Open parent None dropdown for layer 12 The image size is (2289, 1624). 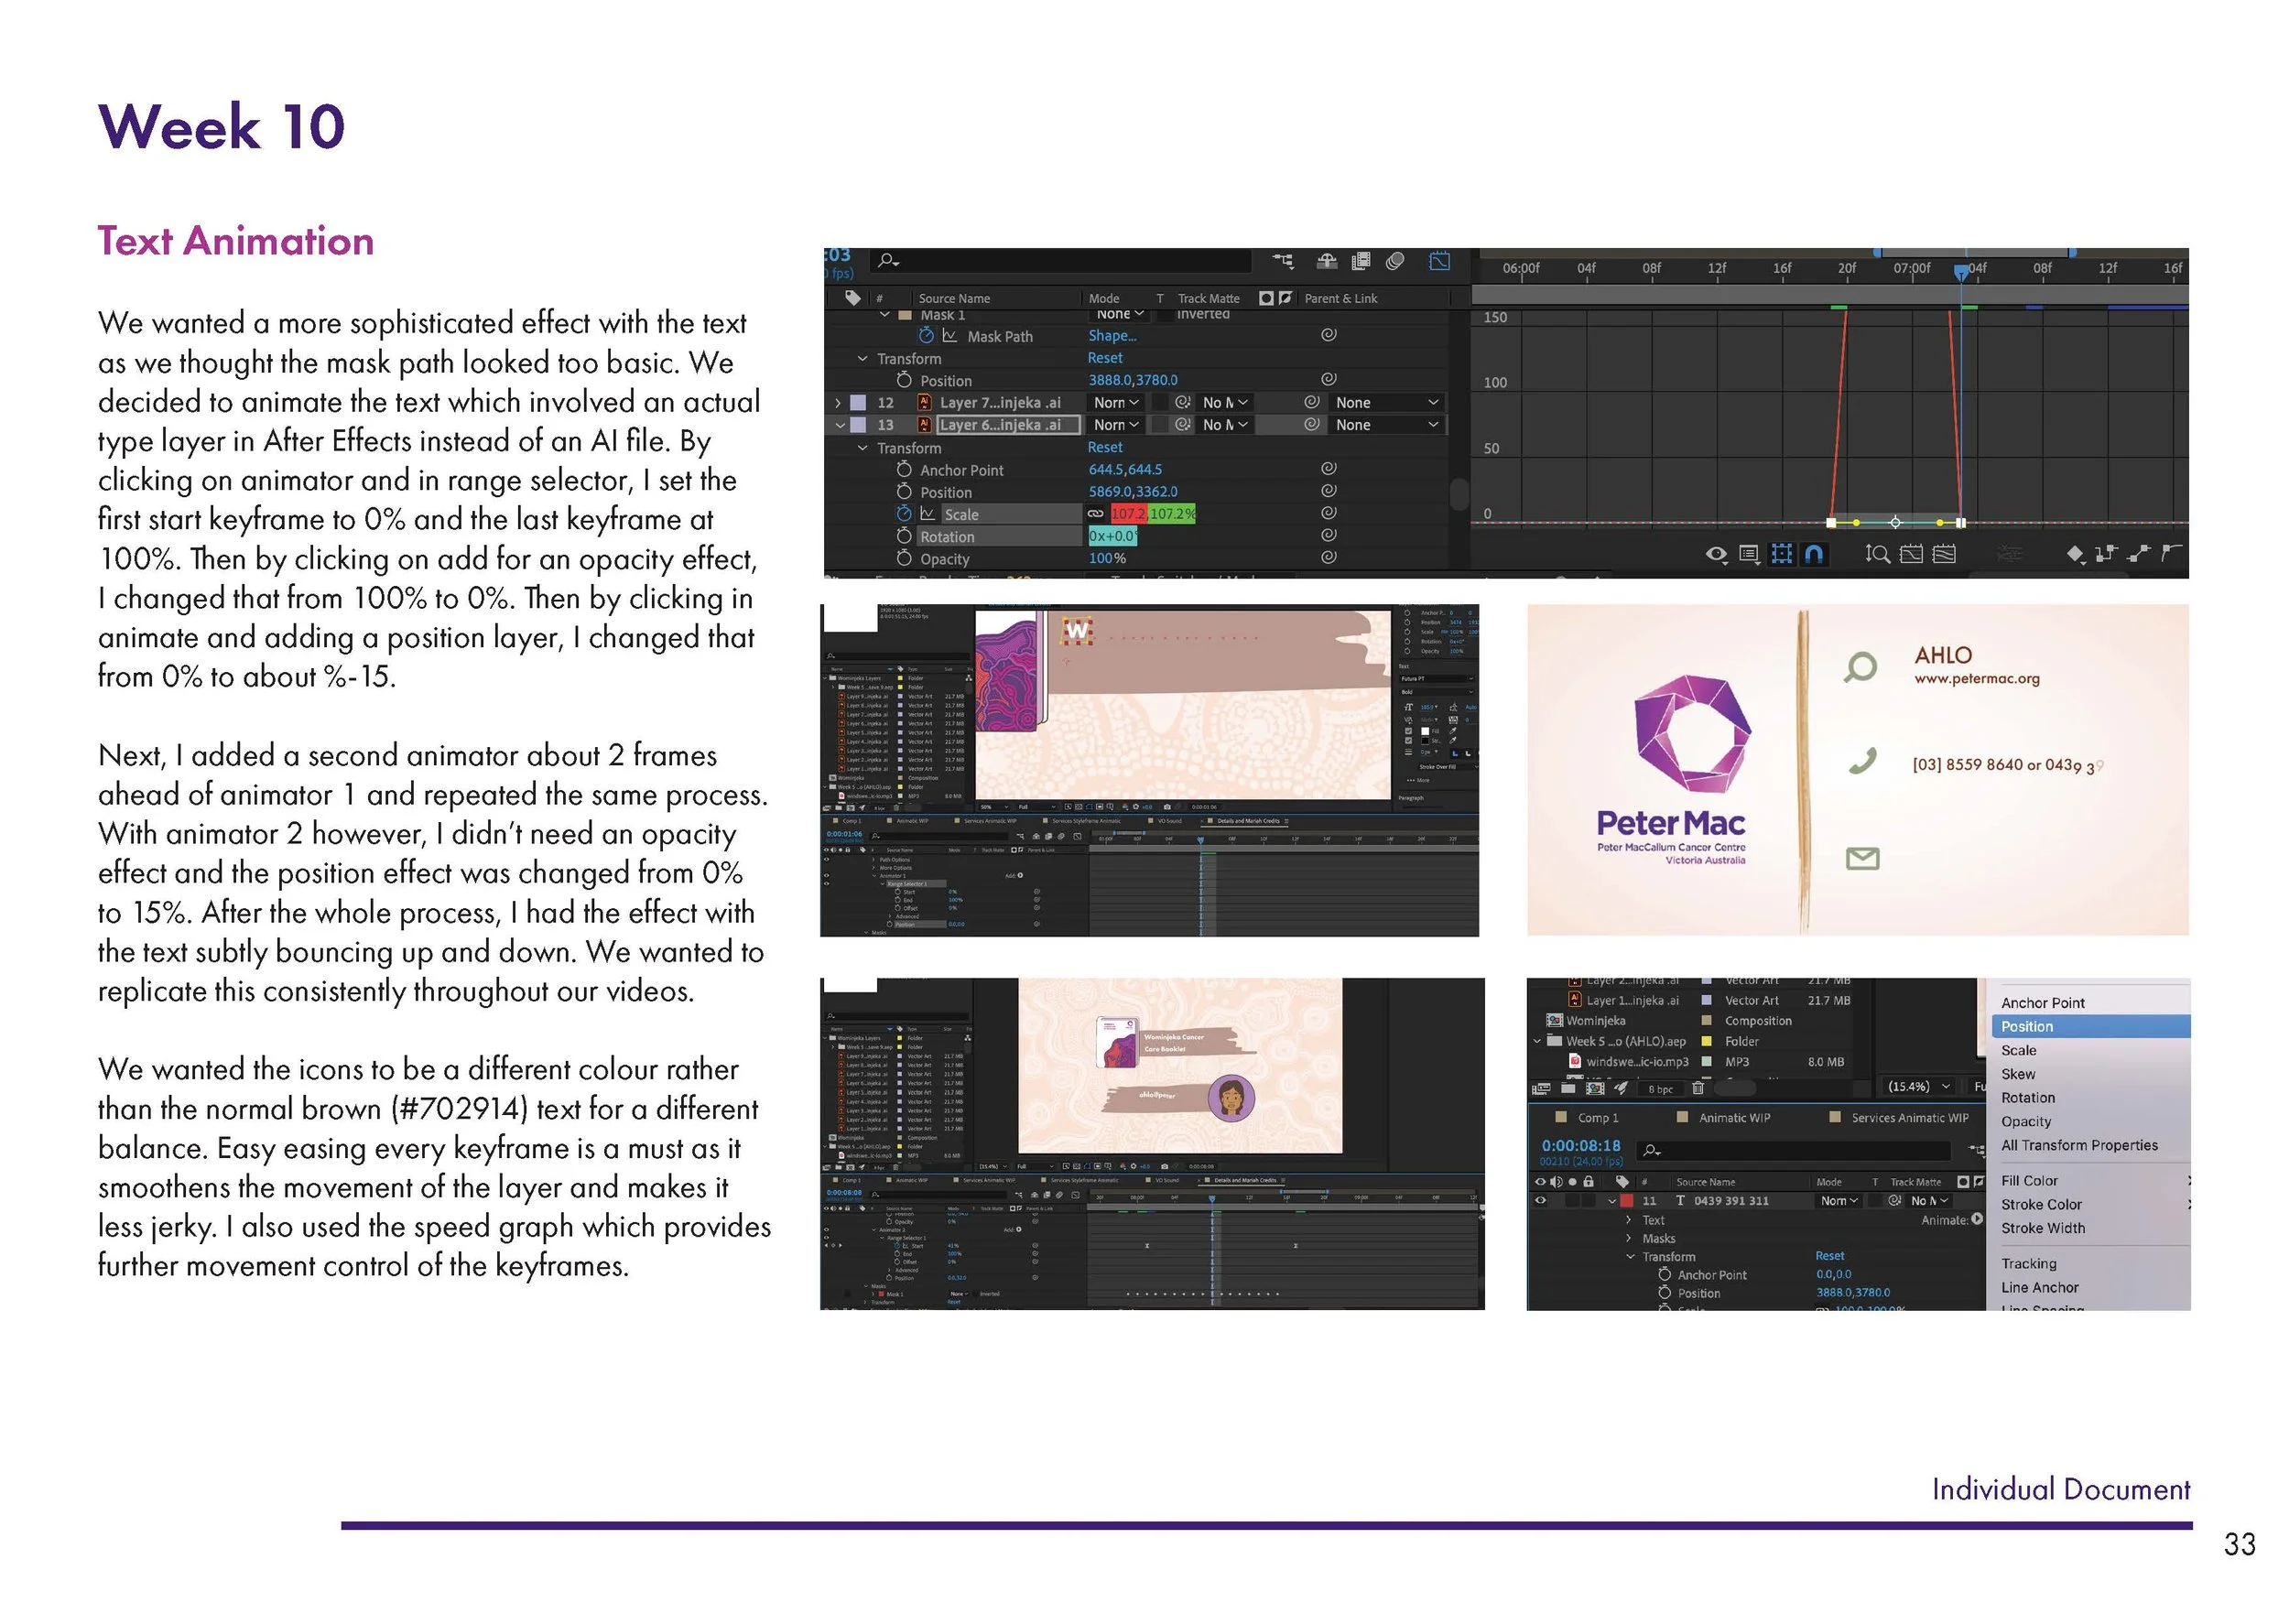[x=1387, y=402]
